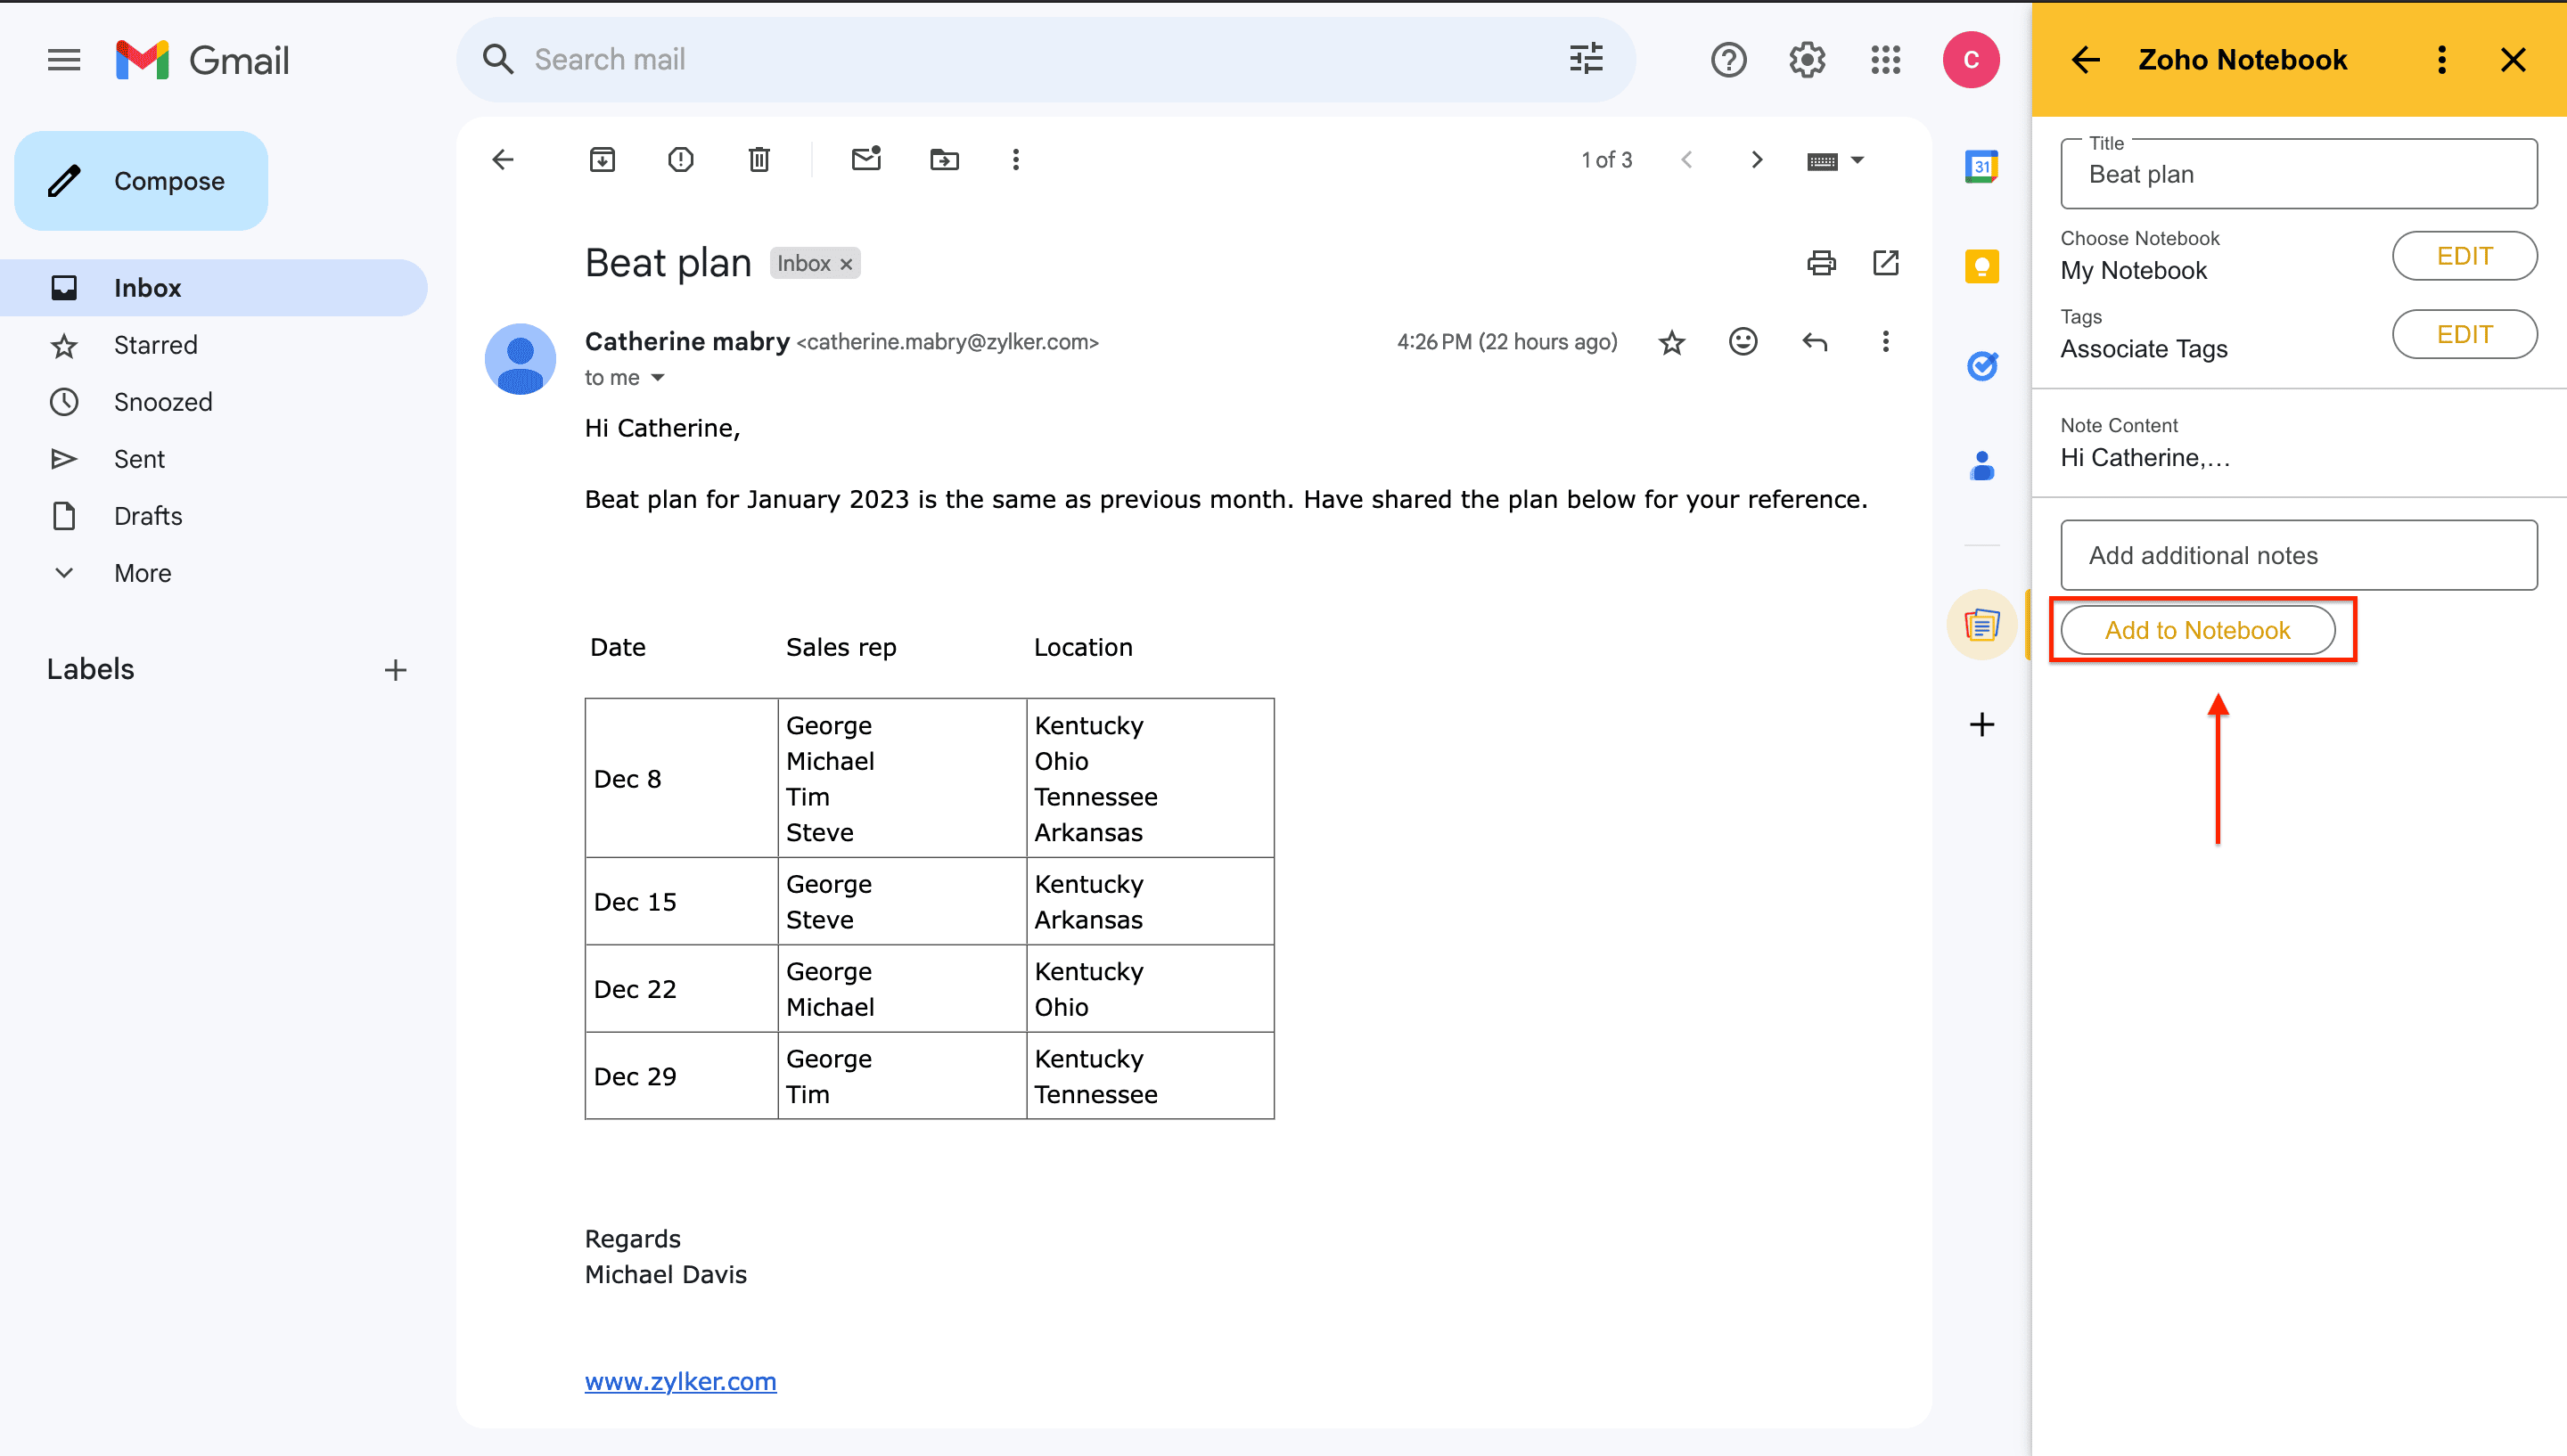This screenshot has height=1456, width=2567.
Task: Delete the email with trash icon
Action: click(759, 160)
